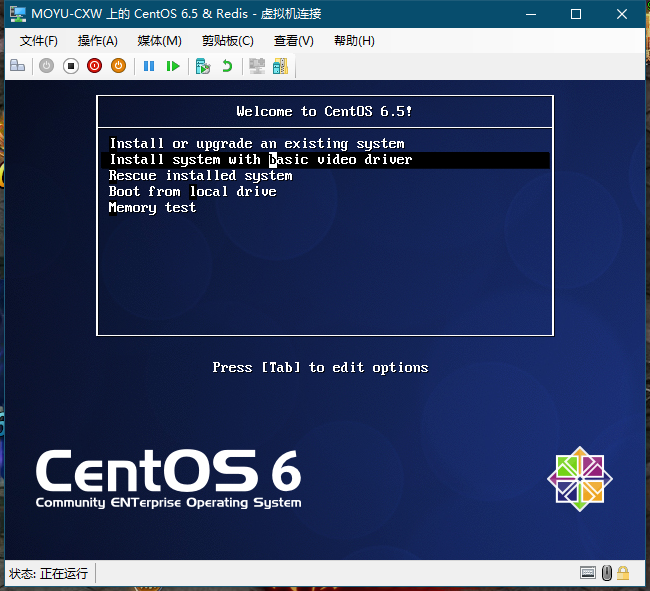Screen dimensions: 650x591
Task: Click the red Shut Down icon
Action: (x=95, y=66)
